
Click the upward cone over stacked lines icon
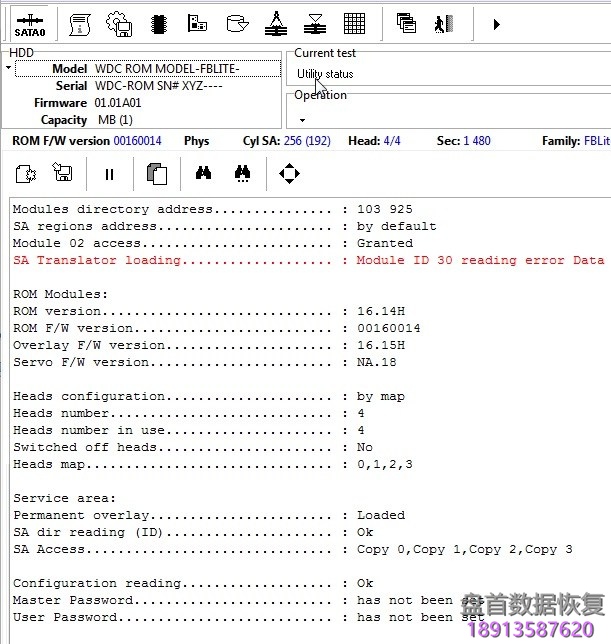tap(276, 24)
